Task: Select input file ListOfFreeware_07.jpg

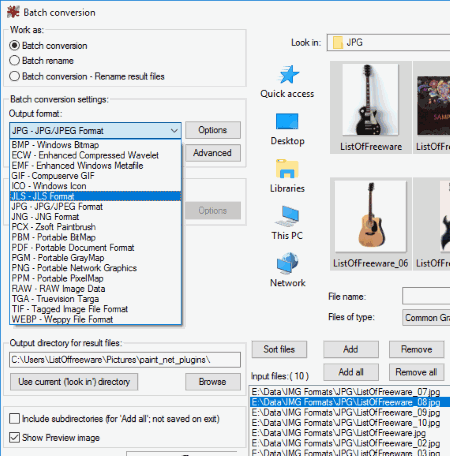Action: pyautogui.click(x=350, y=392)
